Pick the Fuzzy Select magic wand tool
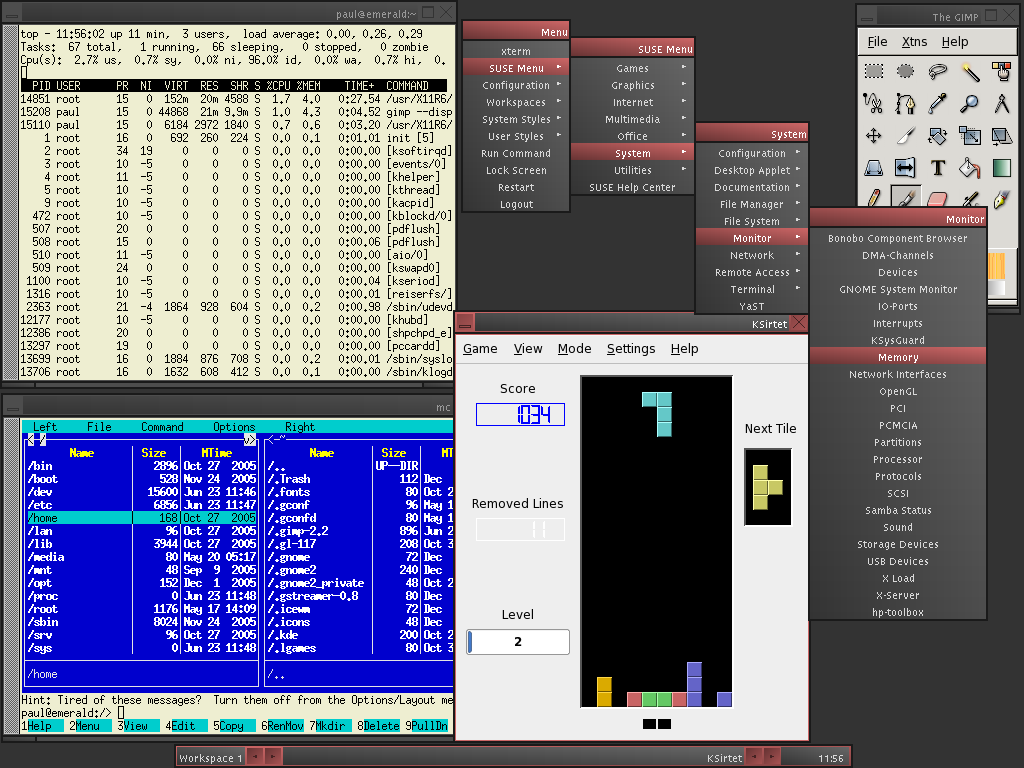Screen dimensions: 1024x768 pos(970,71)
